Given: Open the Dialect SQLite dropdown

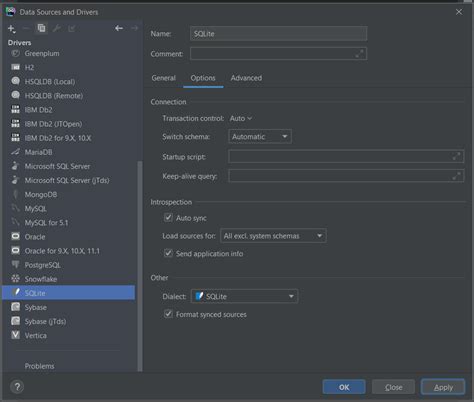Looking at the screenshot, I should [x=244, y=296].
